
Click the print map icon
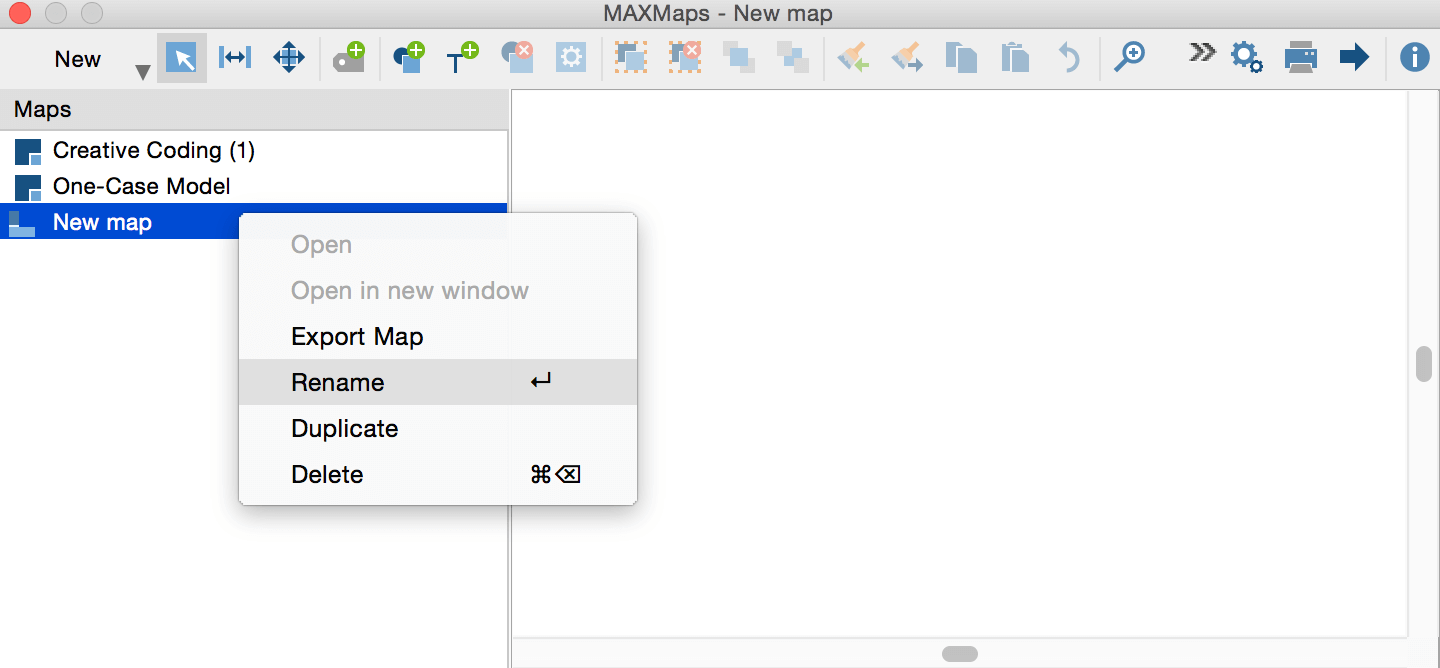pos(1300,58)
